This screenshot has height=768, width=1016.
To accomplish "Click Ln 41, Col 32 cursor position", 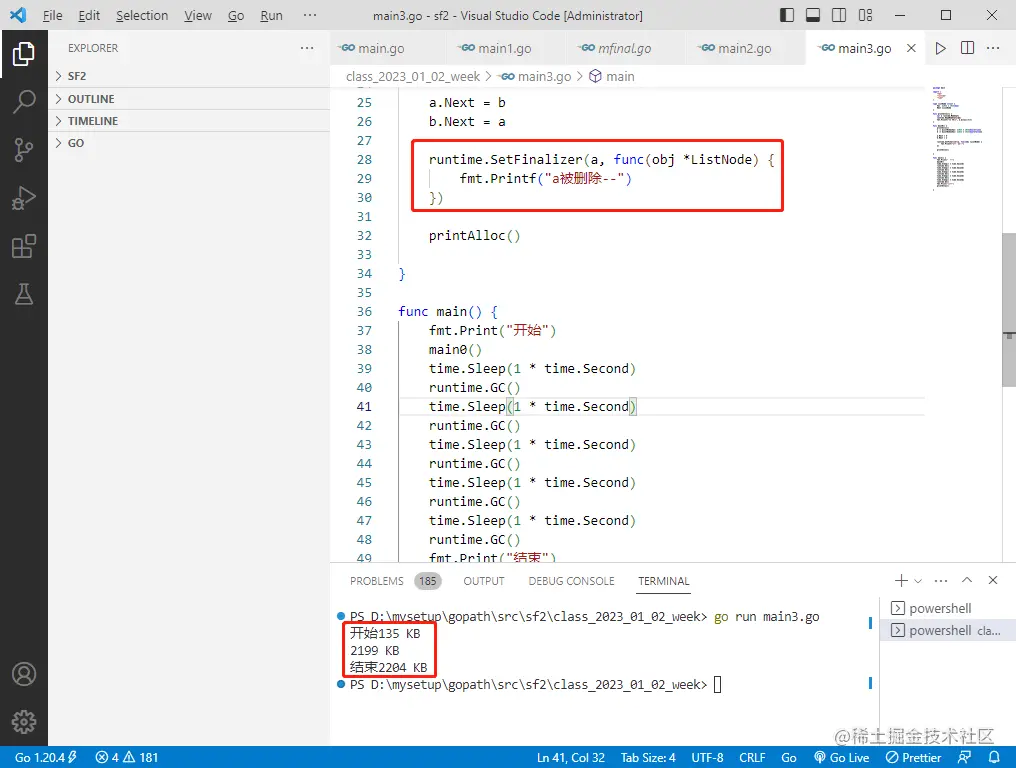I will tap(570, 757).
